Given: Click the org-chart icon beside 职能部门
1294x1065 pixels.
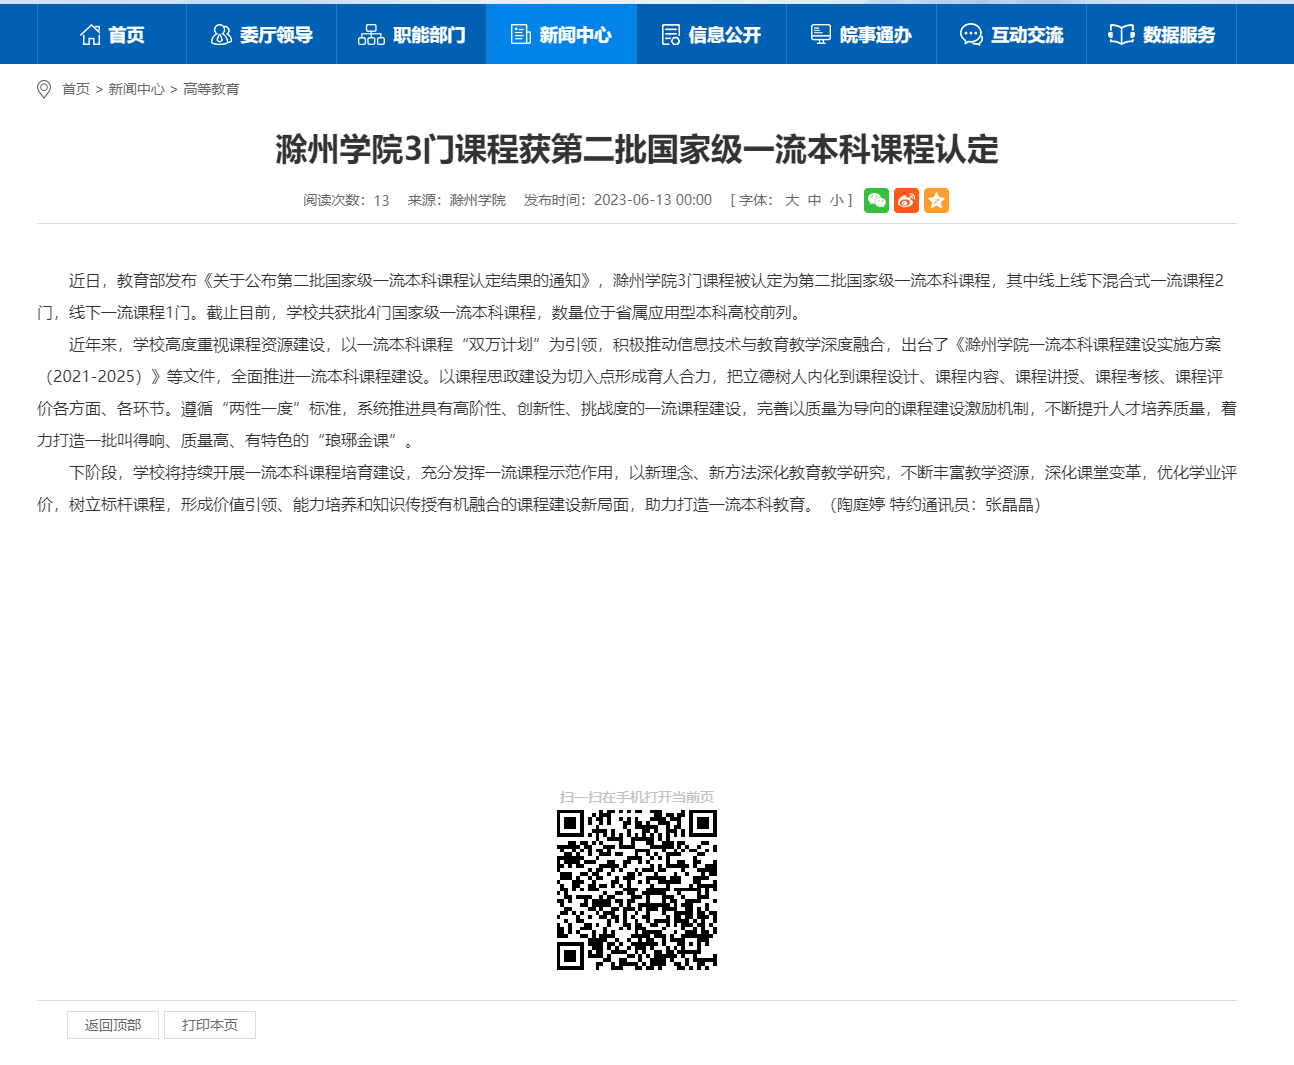Looking at the screenshot, I should point(371,35).
